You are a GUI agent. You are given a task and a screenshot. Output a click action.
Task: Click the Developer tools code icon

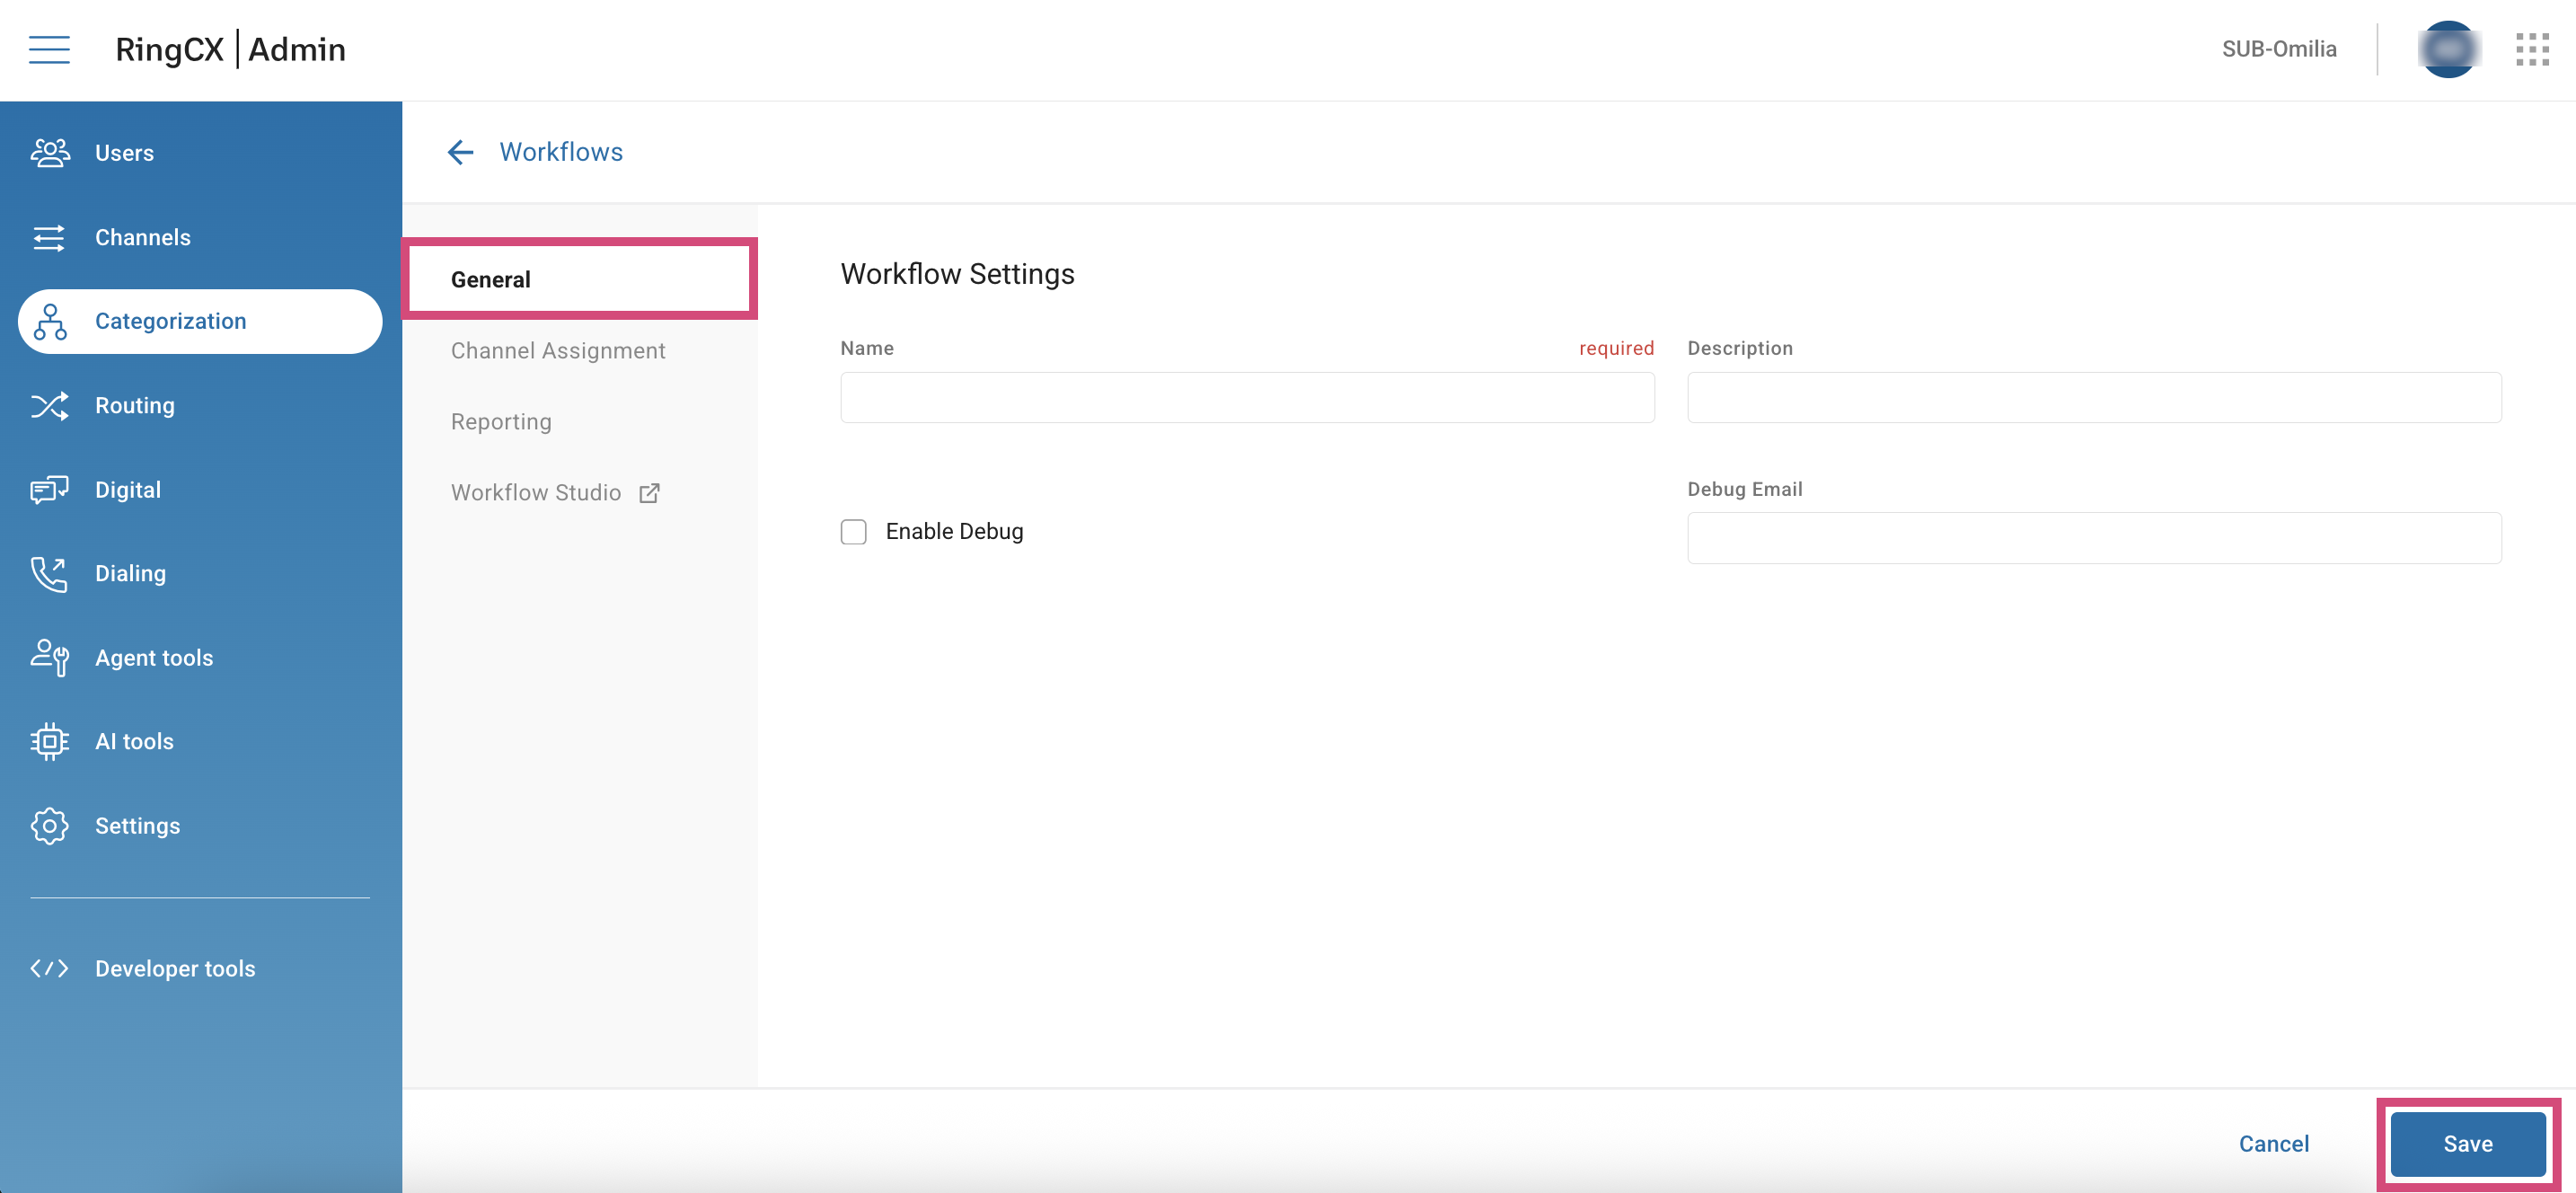coord(49,969)
